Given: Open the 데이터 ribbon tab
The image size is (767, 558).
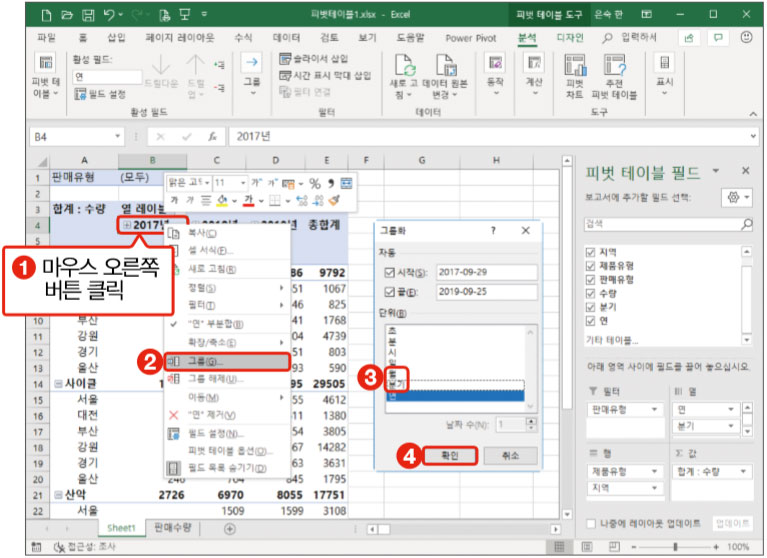Looking at the screenshot, I should pos(286,38).
